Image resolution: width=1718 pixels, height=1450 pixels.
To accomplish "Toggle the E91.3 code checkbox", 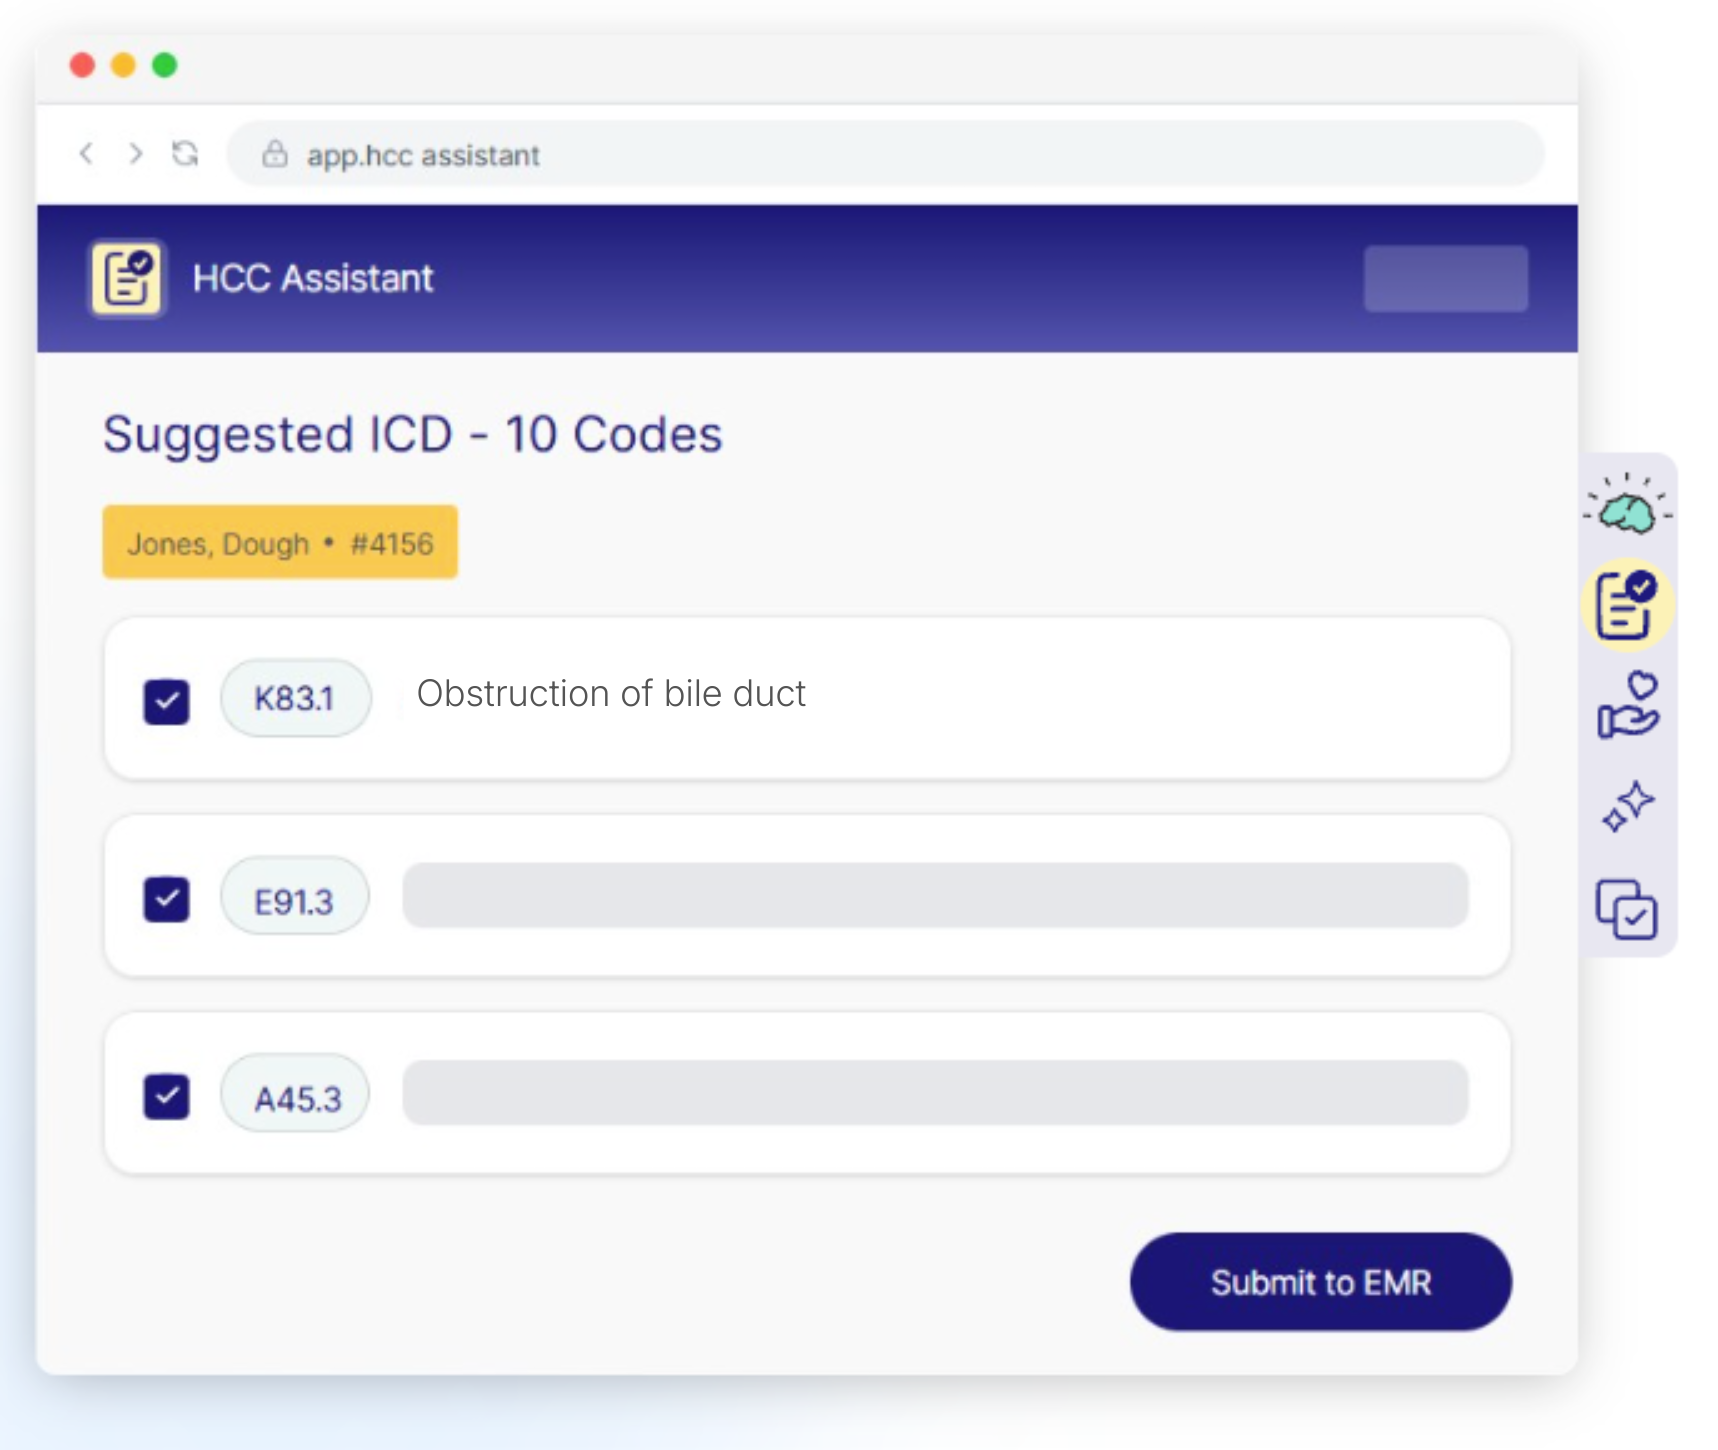I will click(167, 898).
